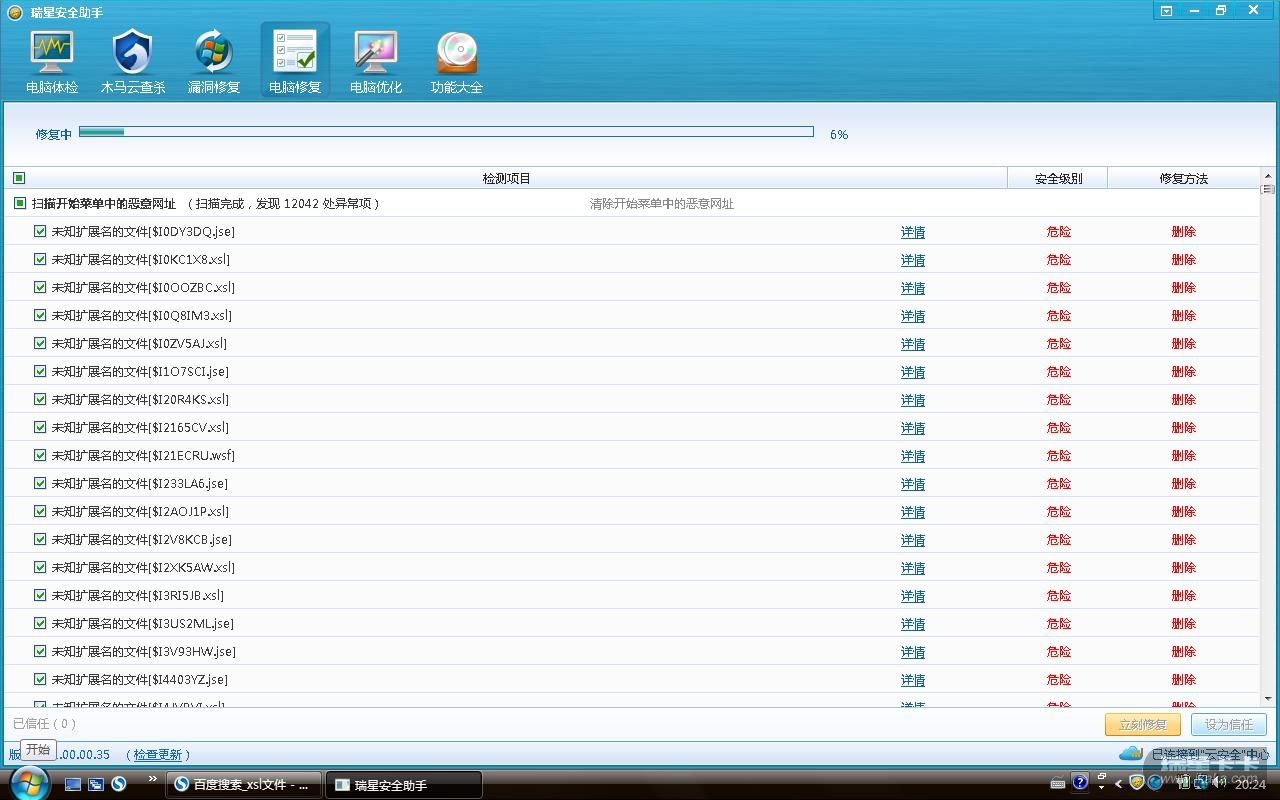1280x800 pixels.
Task: Open the 木马云查杀 trojan scan icon
Action: [x=133, y=62]
